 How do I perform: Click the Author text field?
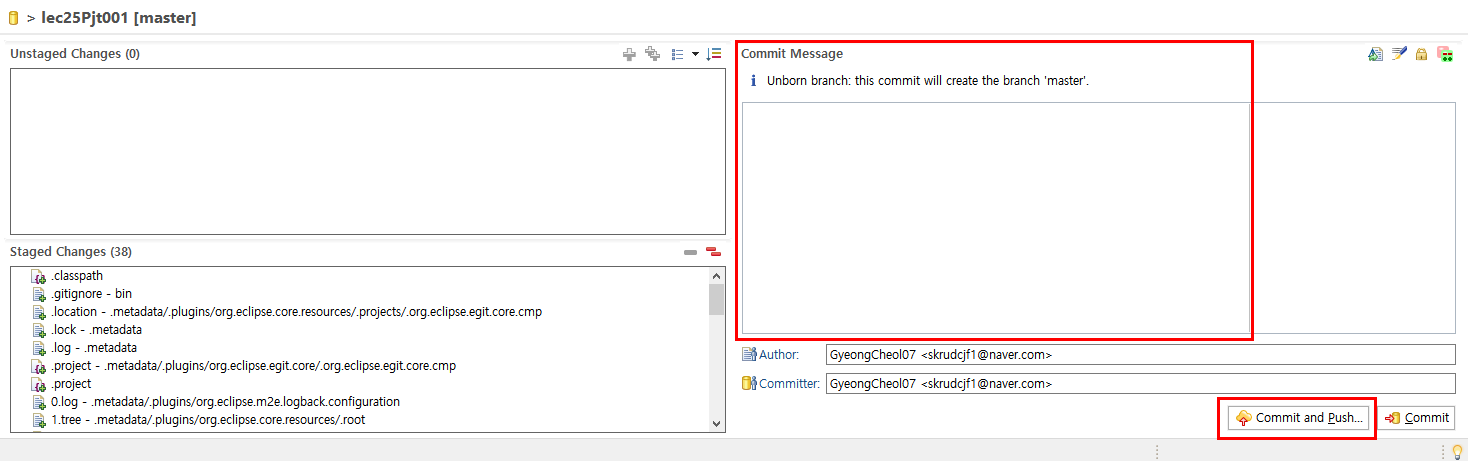tap(1140, 355)
